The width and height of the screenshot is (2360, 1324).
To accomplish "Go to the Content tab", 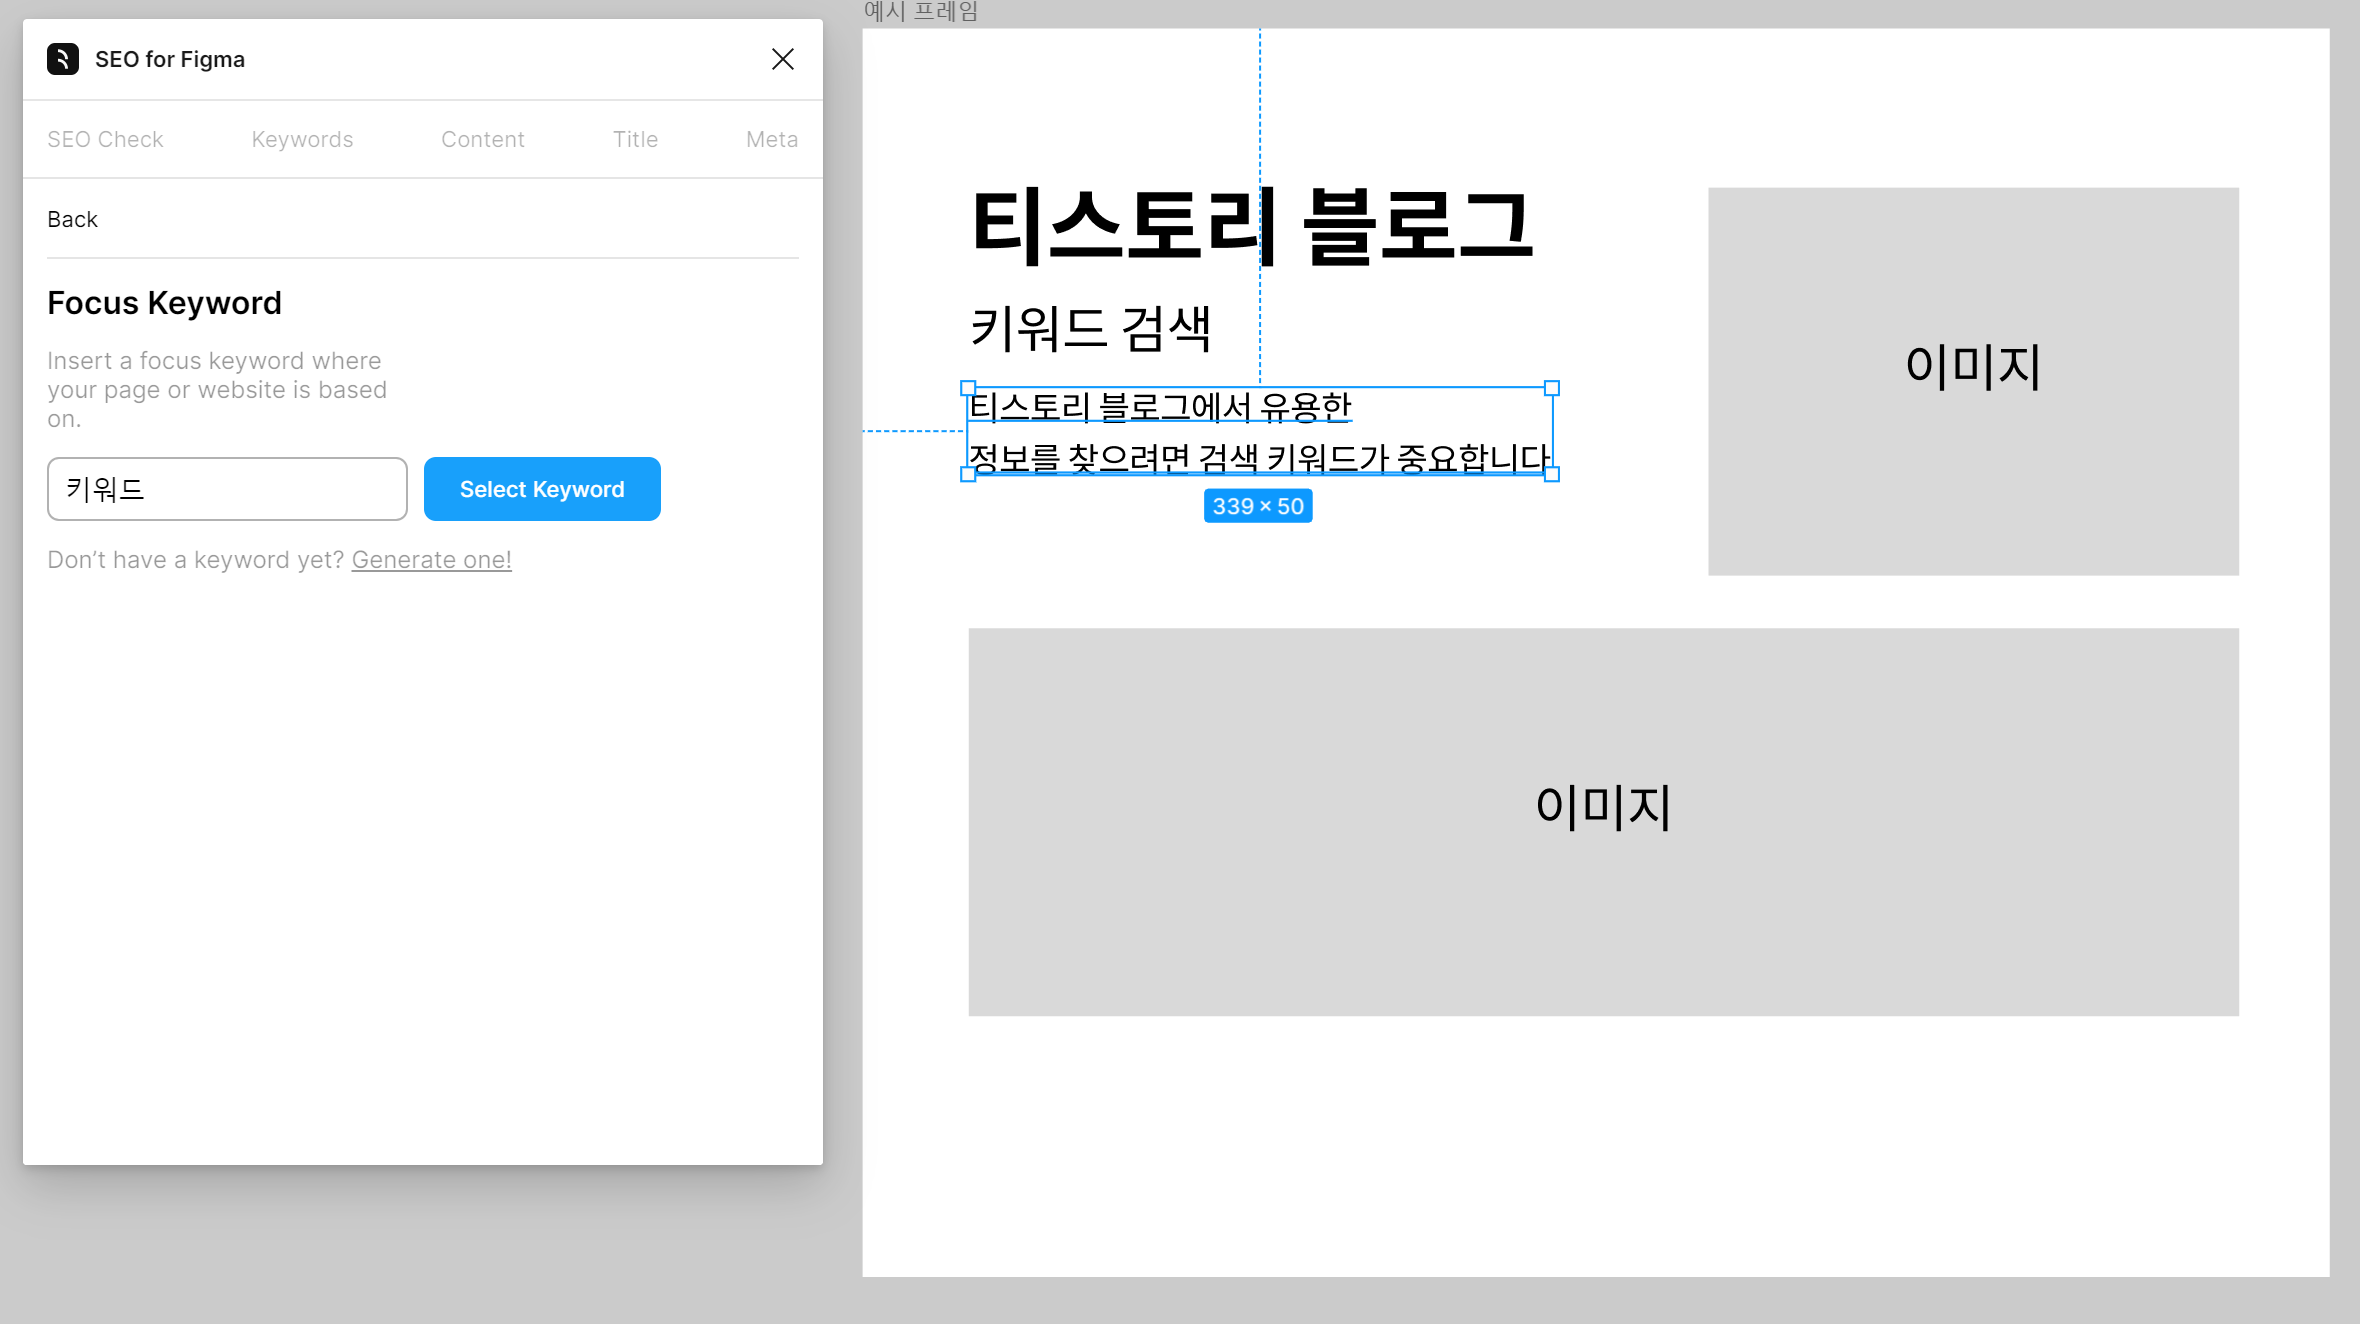I will coord(482,139).
